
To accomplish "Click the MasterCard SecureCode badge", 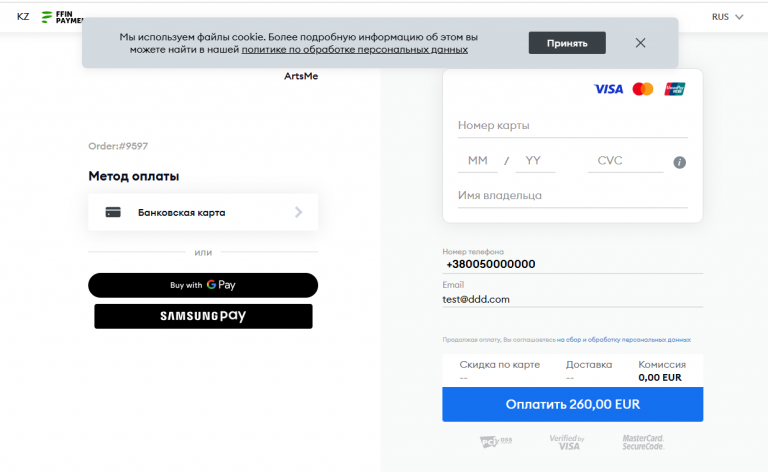I will click(643, 442).
